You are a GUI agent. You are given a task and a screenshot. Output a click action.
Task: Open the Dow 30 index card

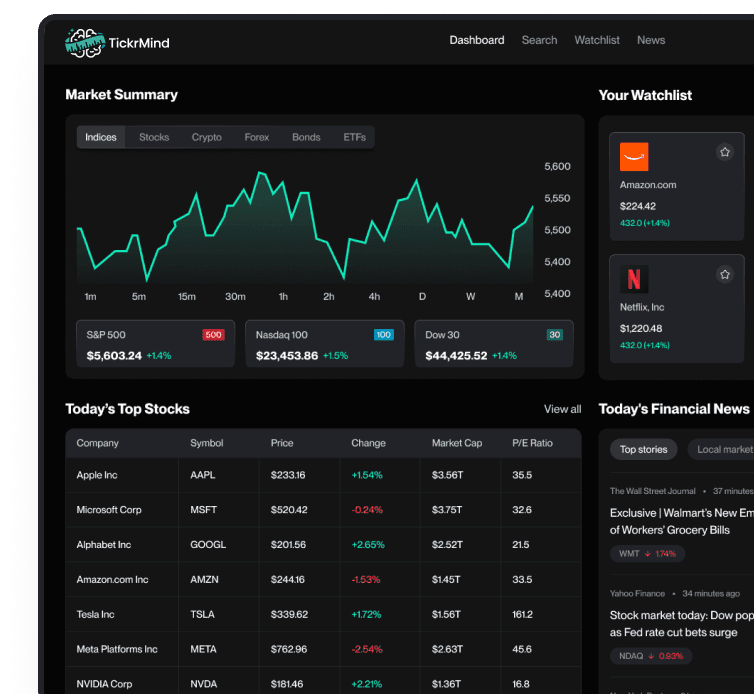pyautogui.click(x=494, y=343)
